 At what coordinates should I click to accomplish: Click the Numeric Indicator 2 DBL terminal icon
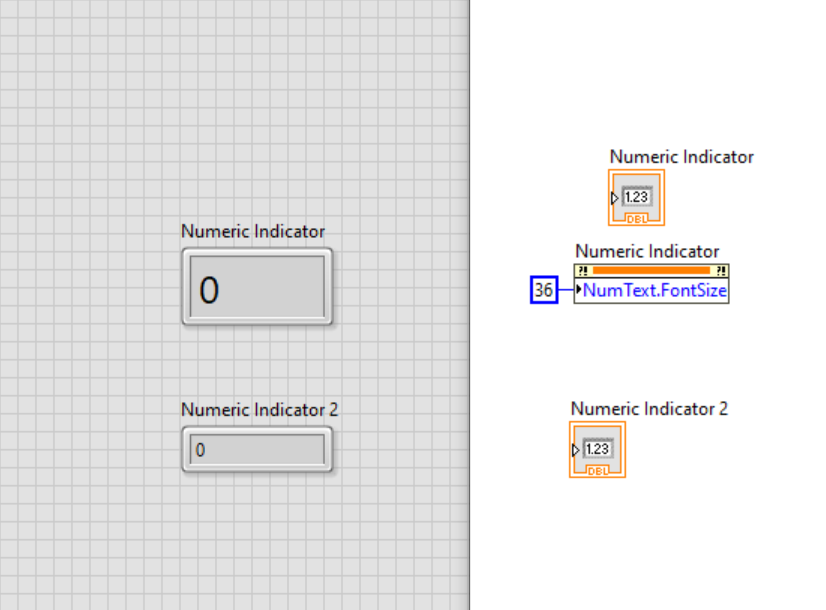597,449
